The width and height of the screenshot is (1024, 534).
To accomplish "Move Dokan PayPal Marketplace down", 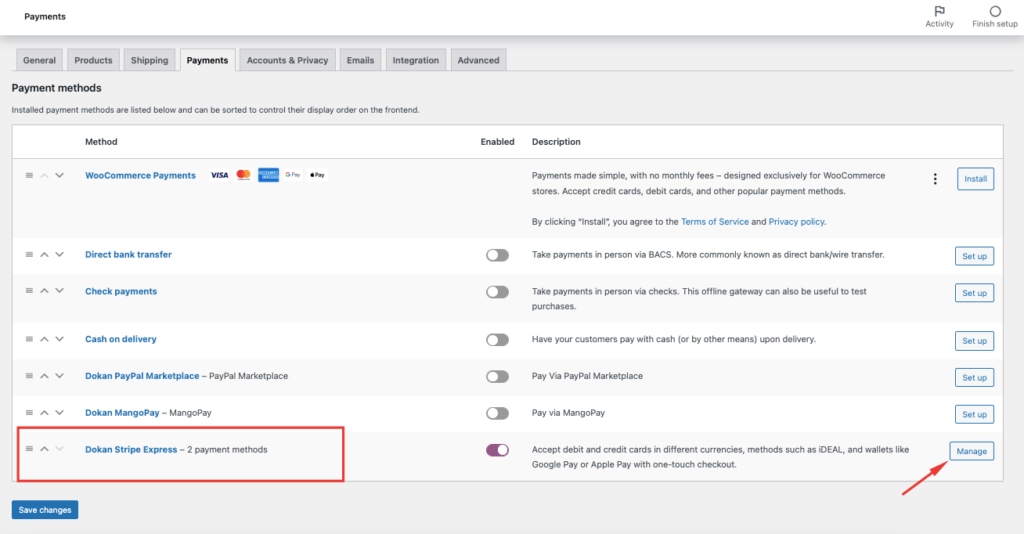I will point(59,376).
